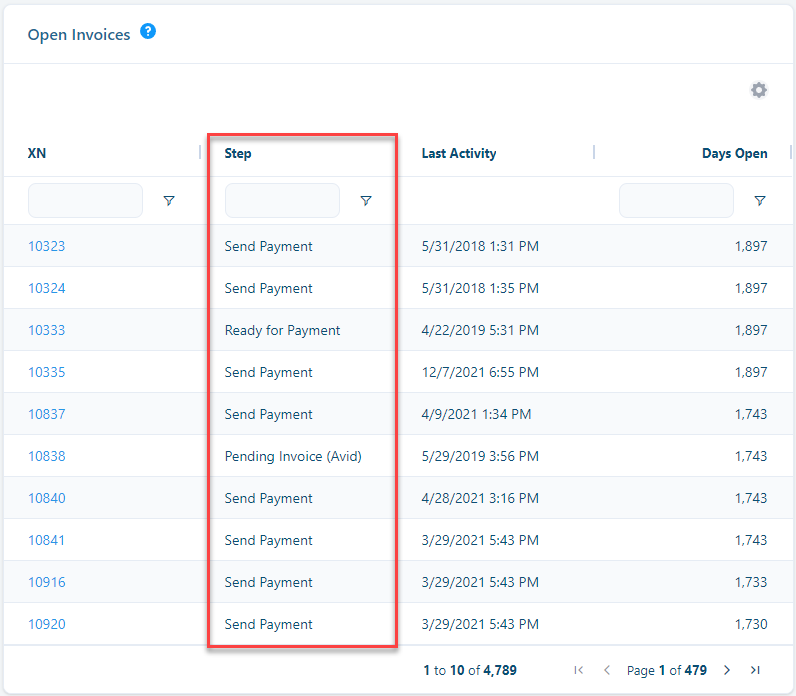Click Send Payment in row 10323
796x696 pixels.
[269, 247]
